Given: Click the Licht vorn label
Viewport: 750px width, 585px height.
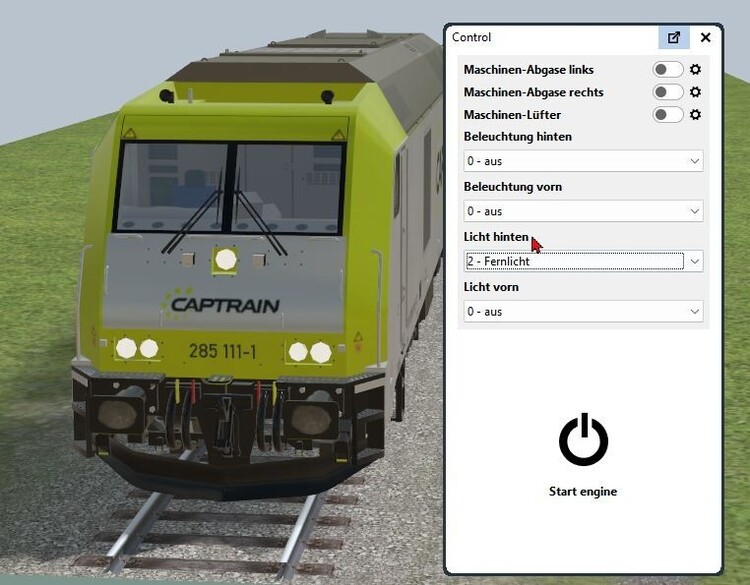Looking at the screenshot, I should point(491,287).
